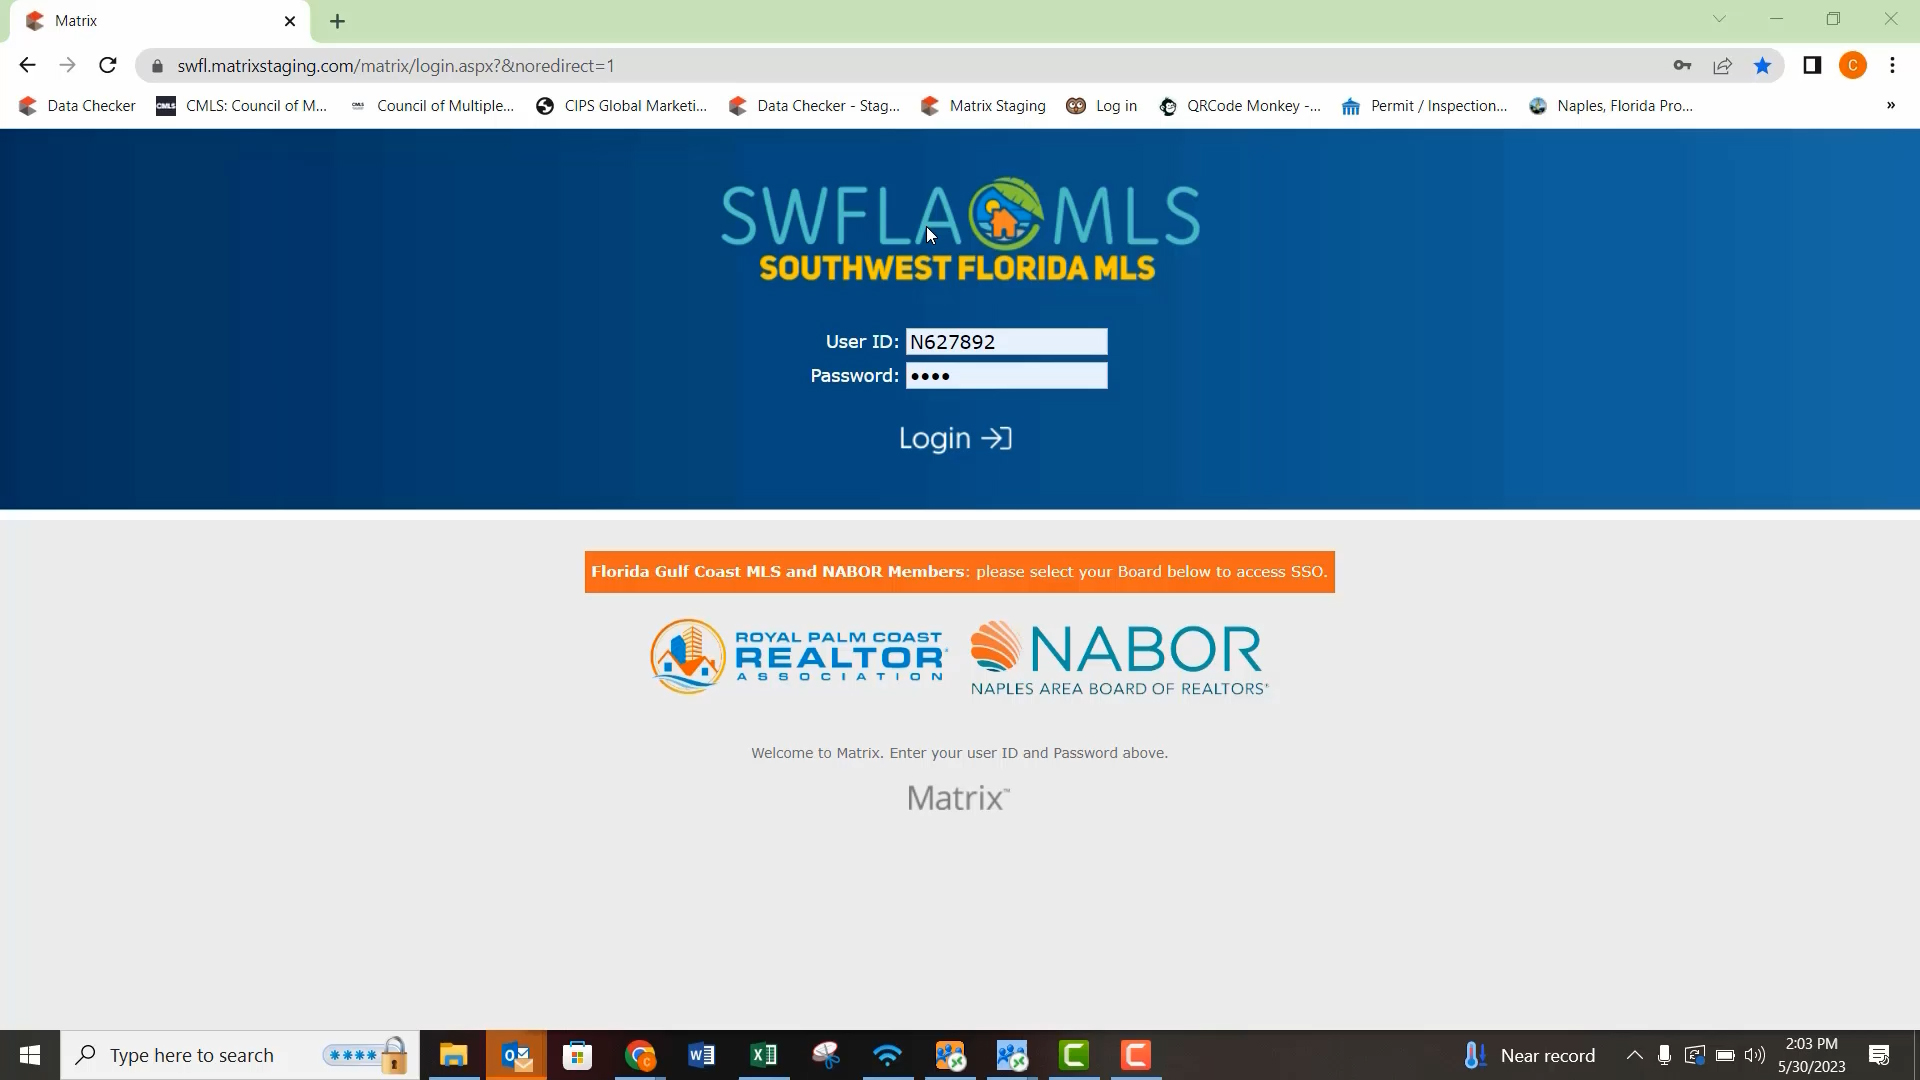Click the address bar URL
Screen dimensions: 1920x1080
pos(396,66)
